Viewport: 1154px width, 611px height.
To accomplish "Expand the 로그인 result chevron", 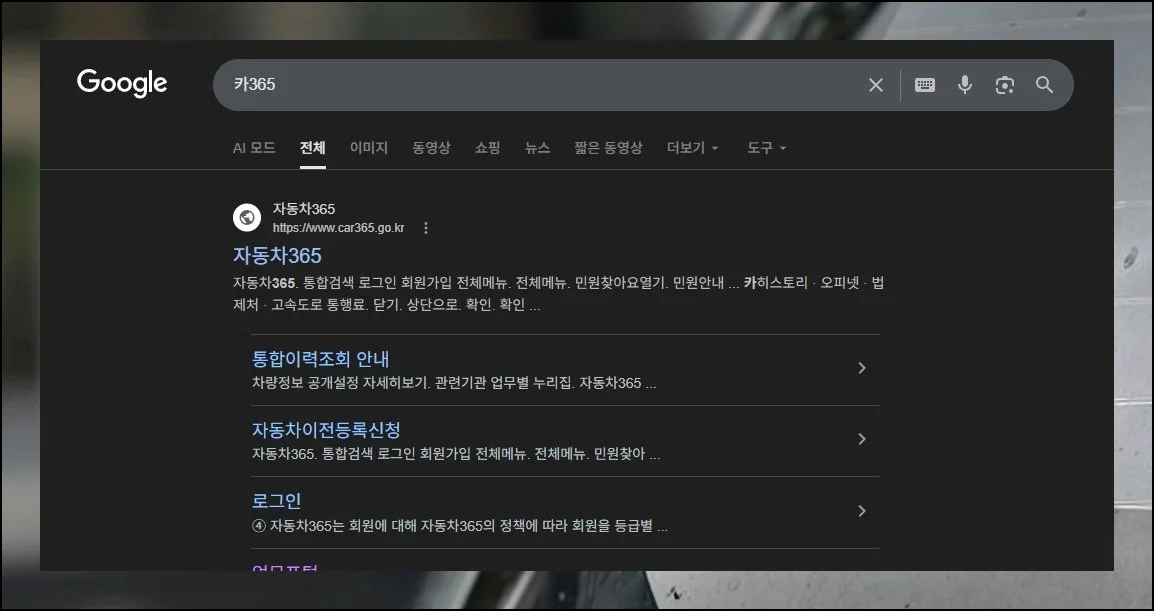I will (x=861, y=511).
